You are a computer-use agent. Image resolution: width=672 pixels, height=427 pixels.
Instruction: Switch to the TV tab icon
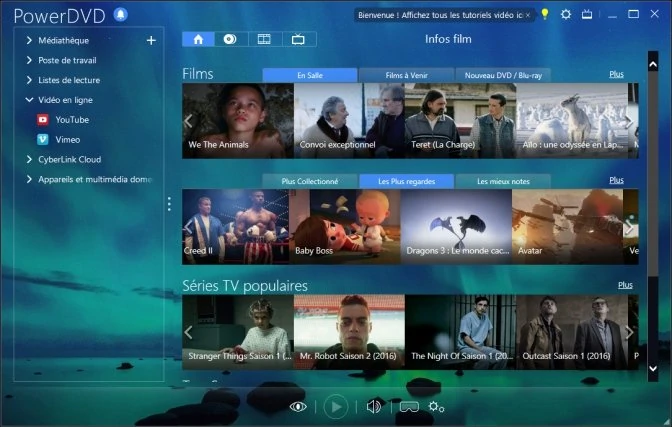click(298, 39)
